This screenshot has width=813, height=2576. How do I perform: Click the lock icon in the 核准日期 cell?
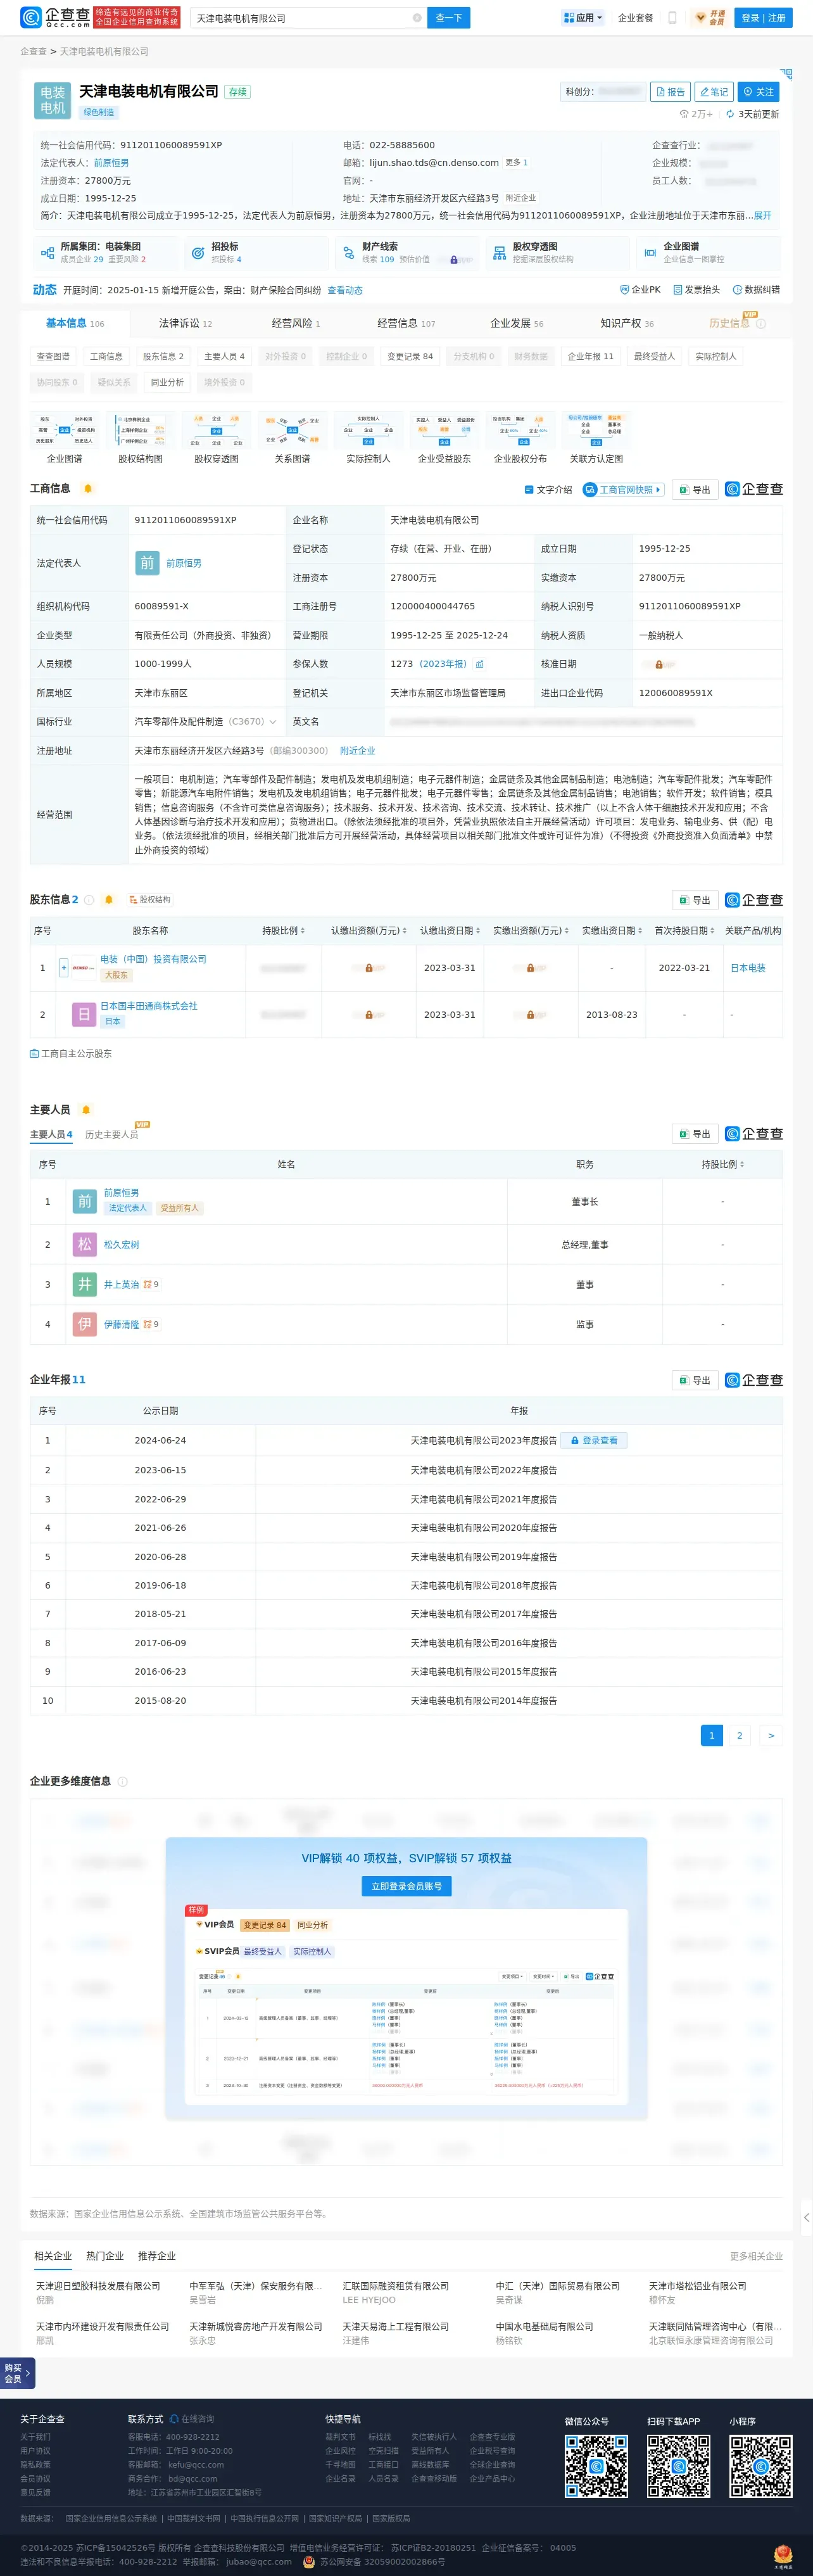pyautogui.click(x=659, y=664)
